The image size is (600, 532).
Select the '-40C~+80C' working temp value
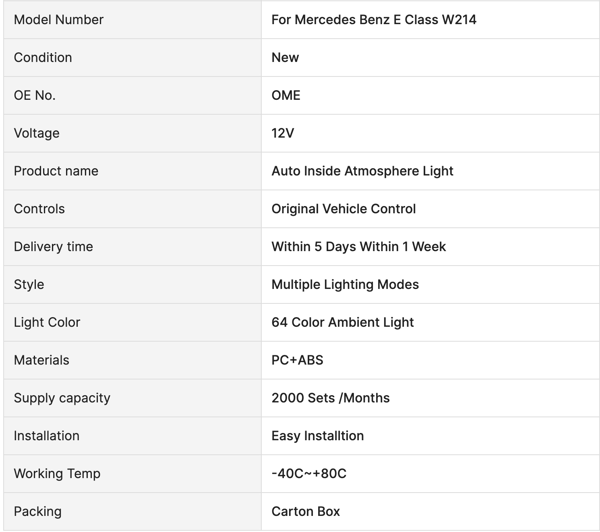[x=309, y=473]
